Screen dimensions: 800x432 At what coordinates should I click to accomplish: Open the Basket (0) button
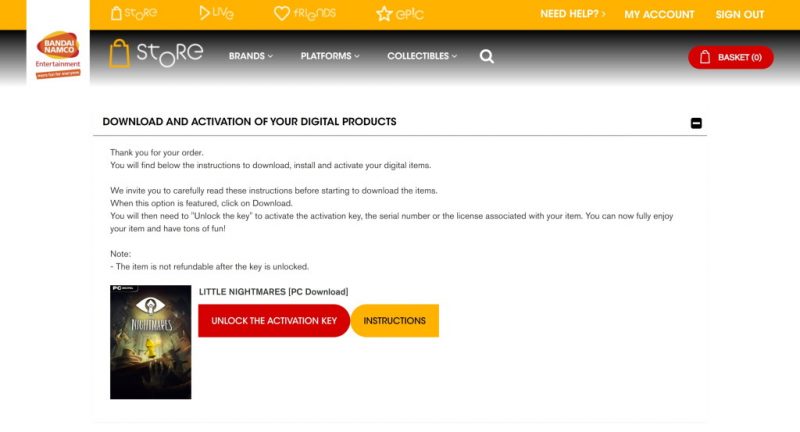click(x=731, y=57)
